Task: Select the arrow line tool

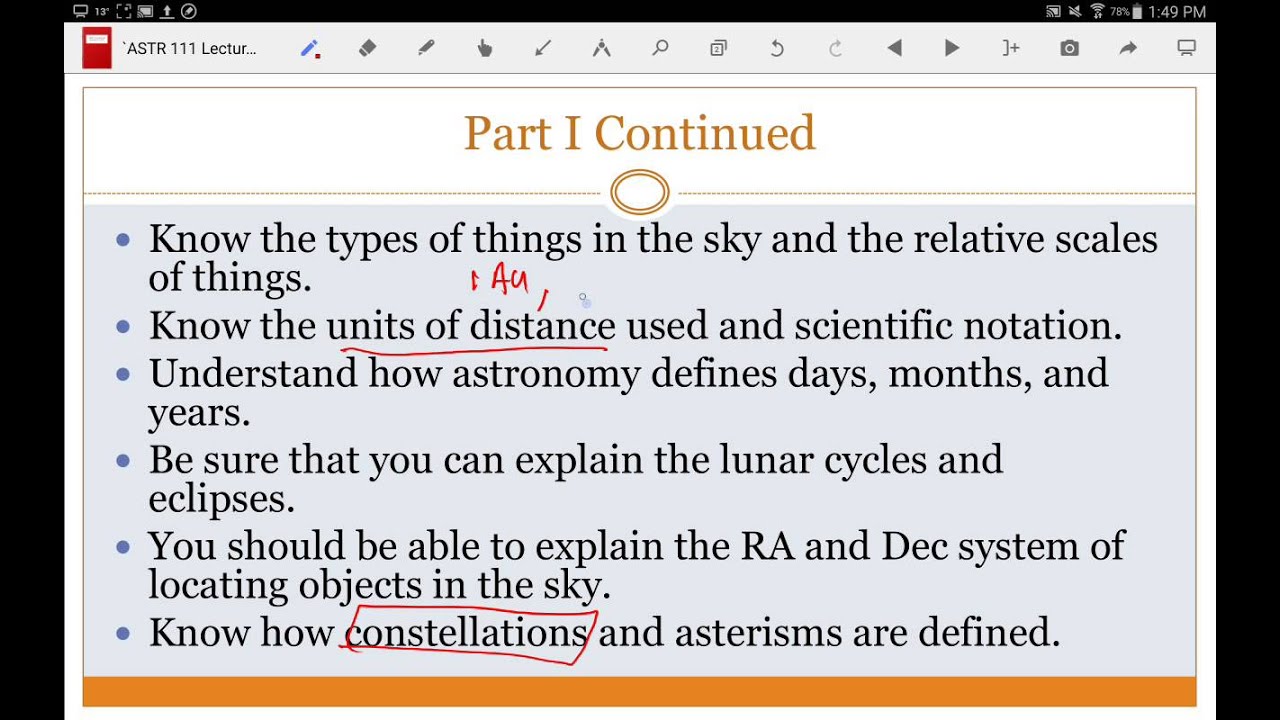Action: pyautogui.click(x=543, y=48)
